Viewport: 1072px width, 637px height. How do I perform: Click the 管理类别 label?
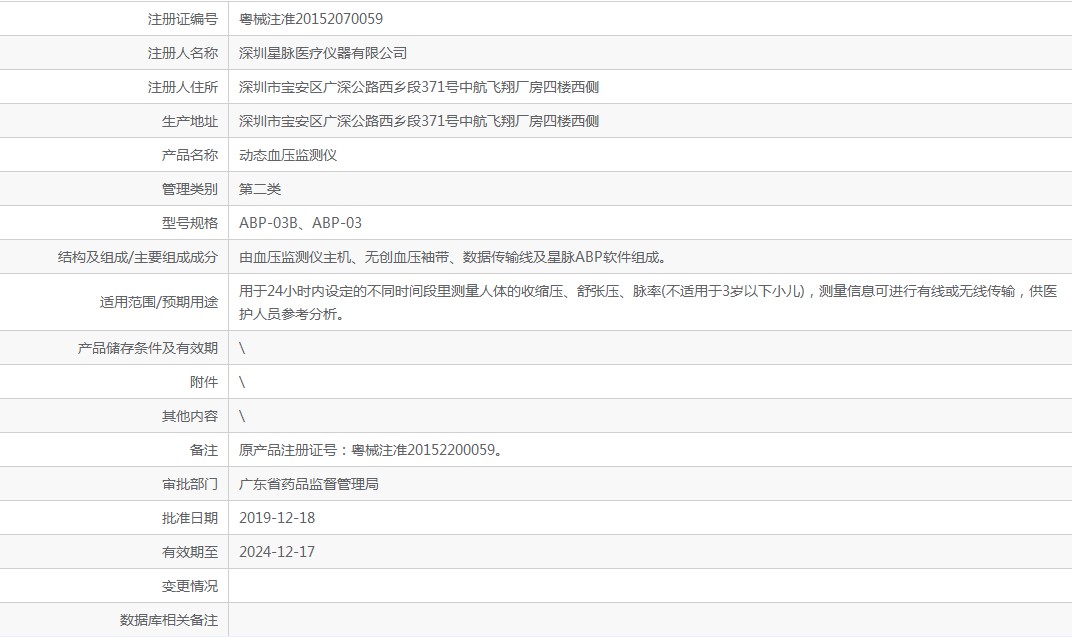189,189
